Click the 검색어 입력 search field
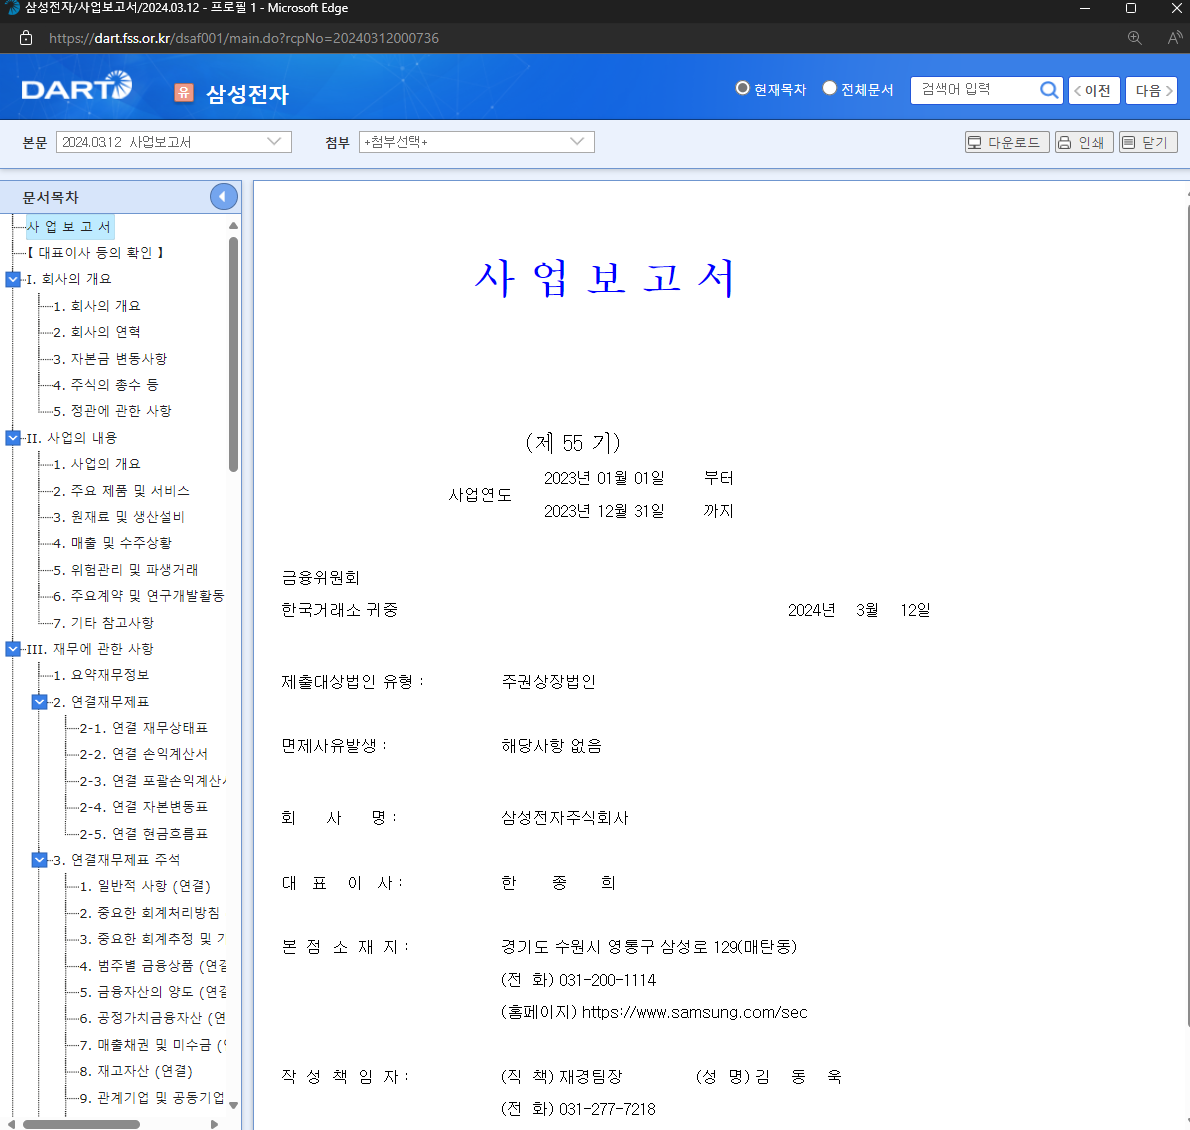Viewport: 1190px width, 1130px height. [x=975, y=90]
